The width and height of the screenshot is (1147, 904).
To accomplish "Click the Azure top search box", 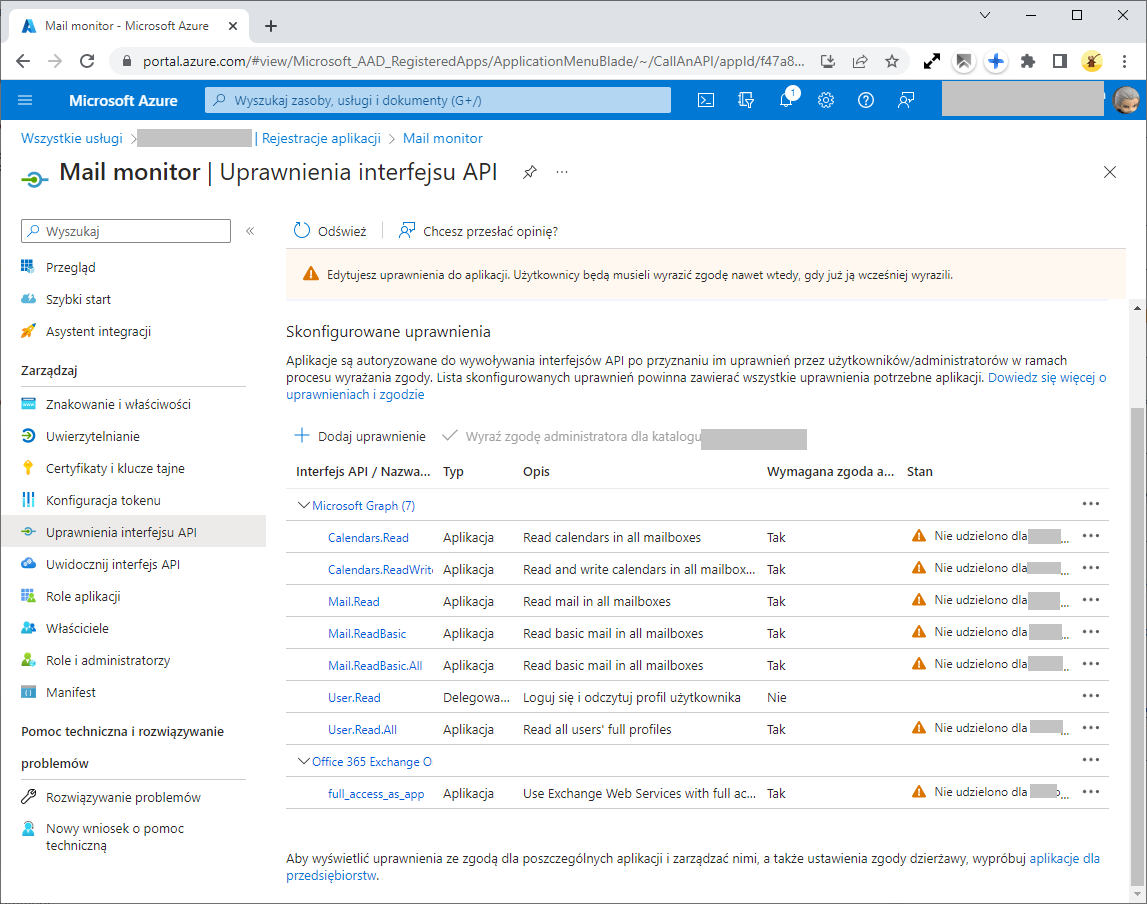I will click(x=438, y=100).
